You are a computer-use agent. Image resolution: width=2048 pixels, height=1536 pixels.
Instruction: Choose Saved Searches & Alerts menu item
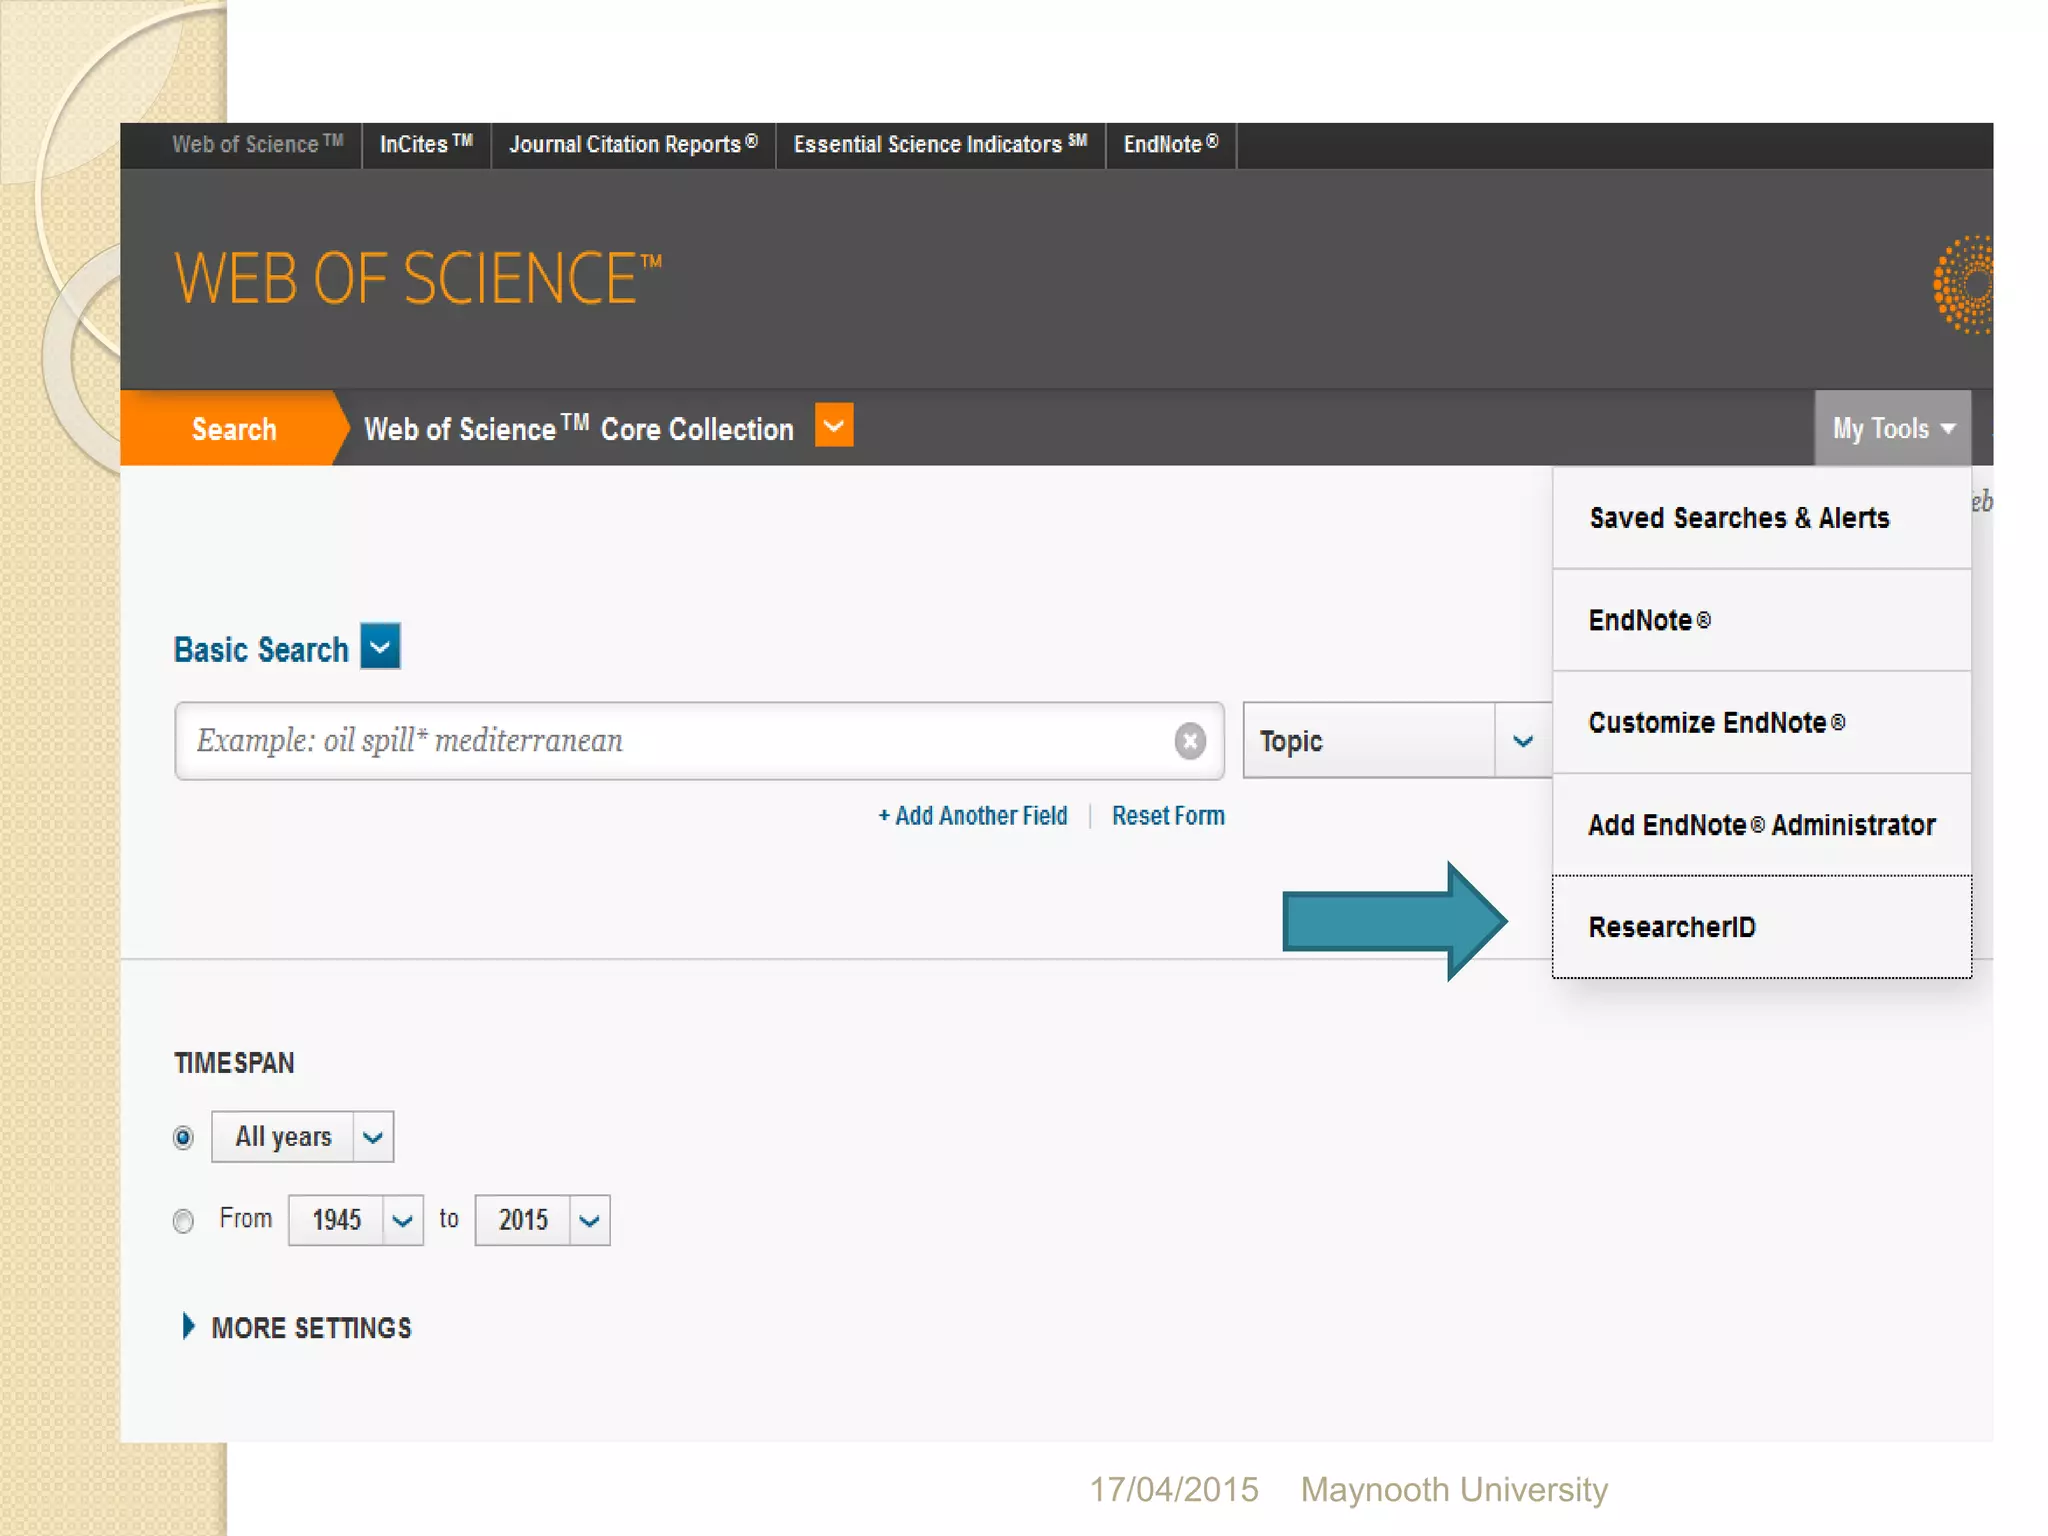1739,518
